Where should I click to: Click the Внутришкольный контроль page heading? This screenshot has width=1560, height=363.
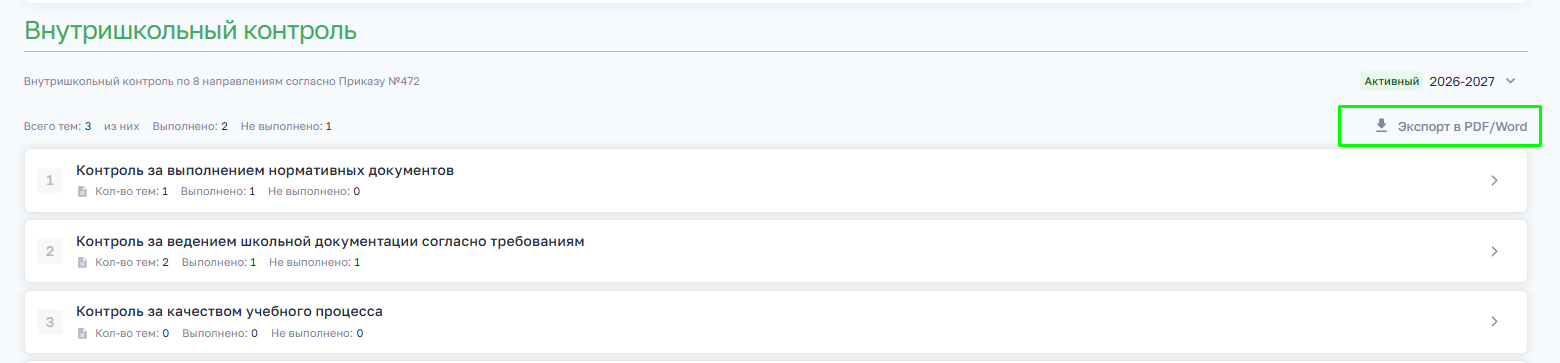(190, 29)
